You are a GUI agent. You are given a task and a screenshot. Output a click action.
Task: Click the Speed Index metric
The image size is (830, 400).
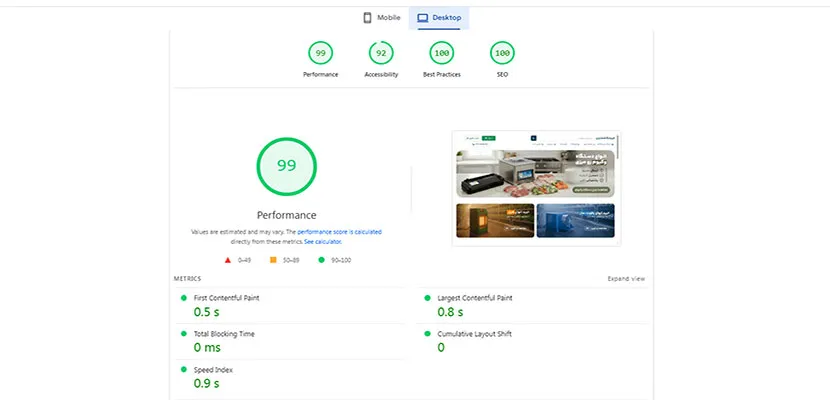[x=216, y=370]
